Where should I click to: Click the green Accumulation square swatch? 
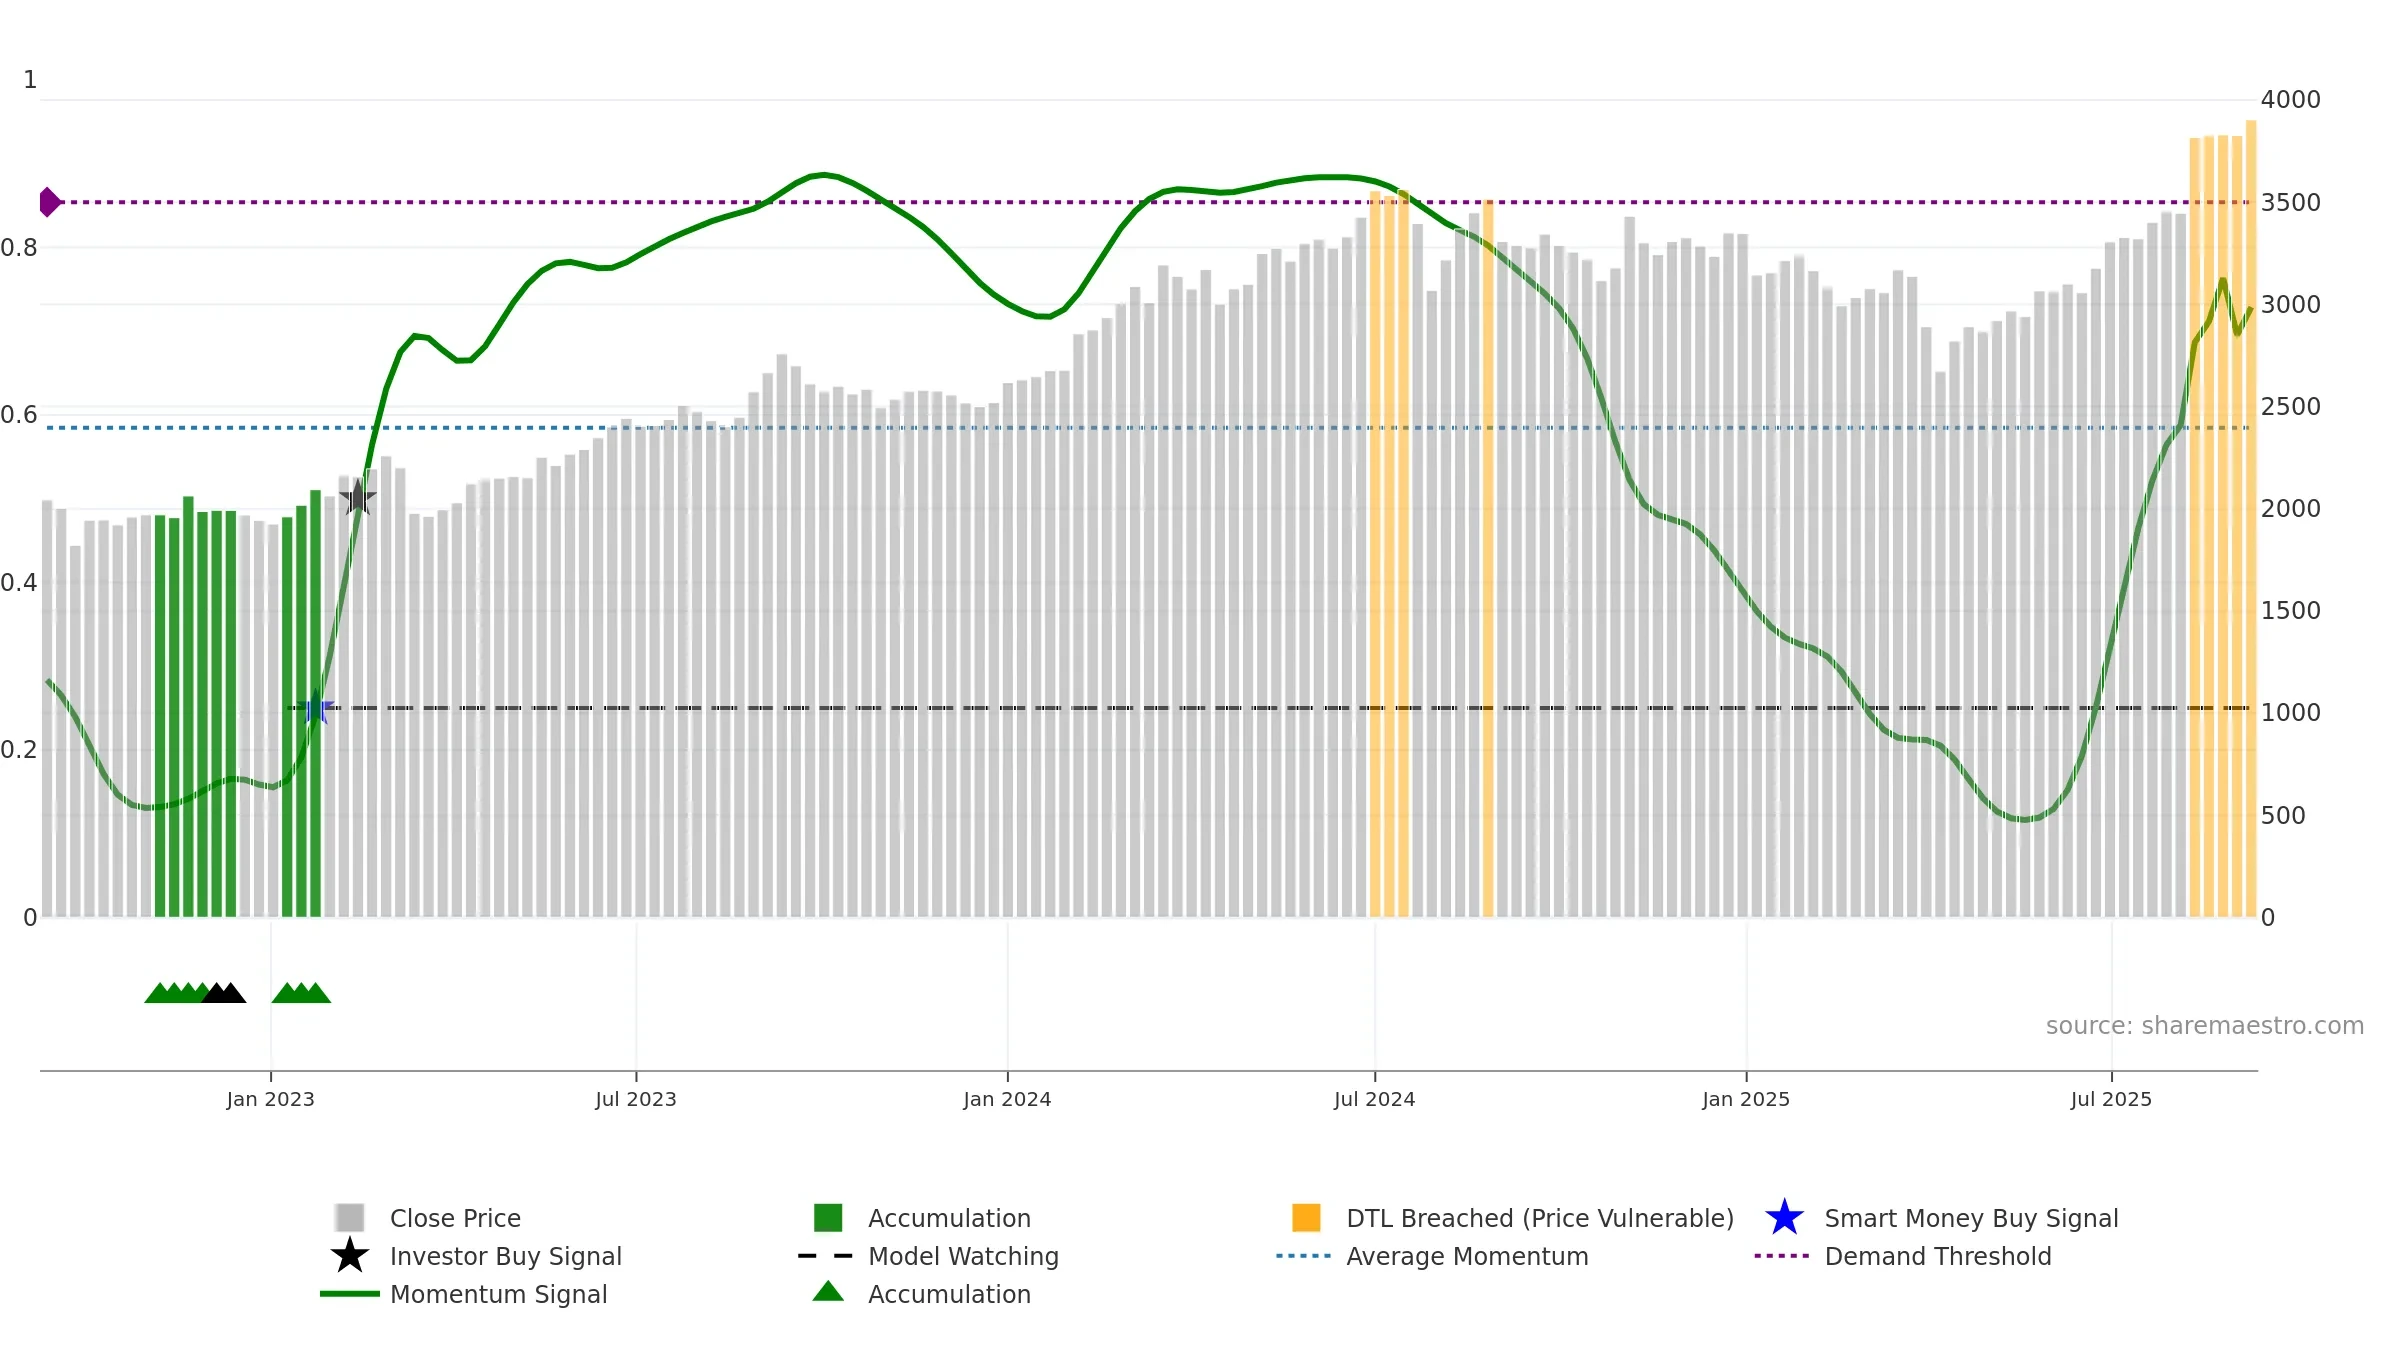coord(828,1218)
